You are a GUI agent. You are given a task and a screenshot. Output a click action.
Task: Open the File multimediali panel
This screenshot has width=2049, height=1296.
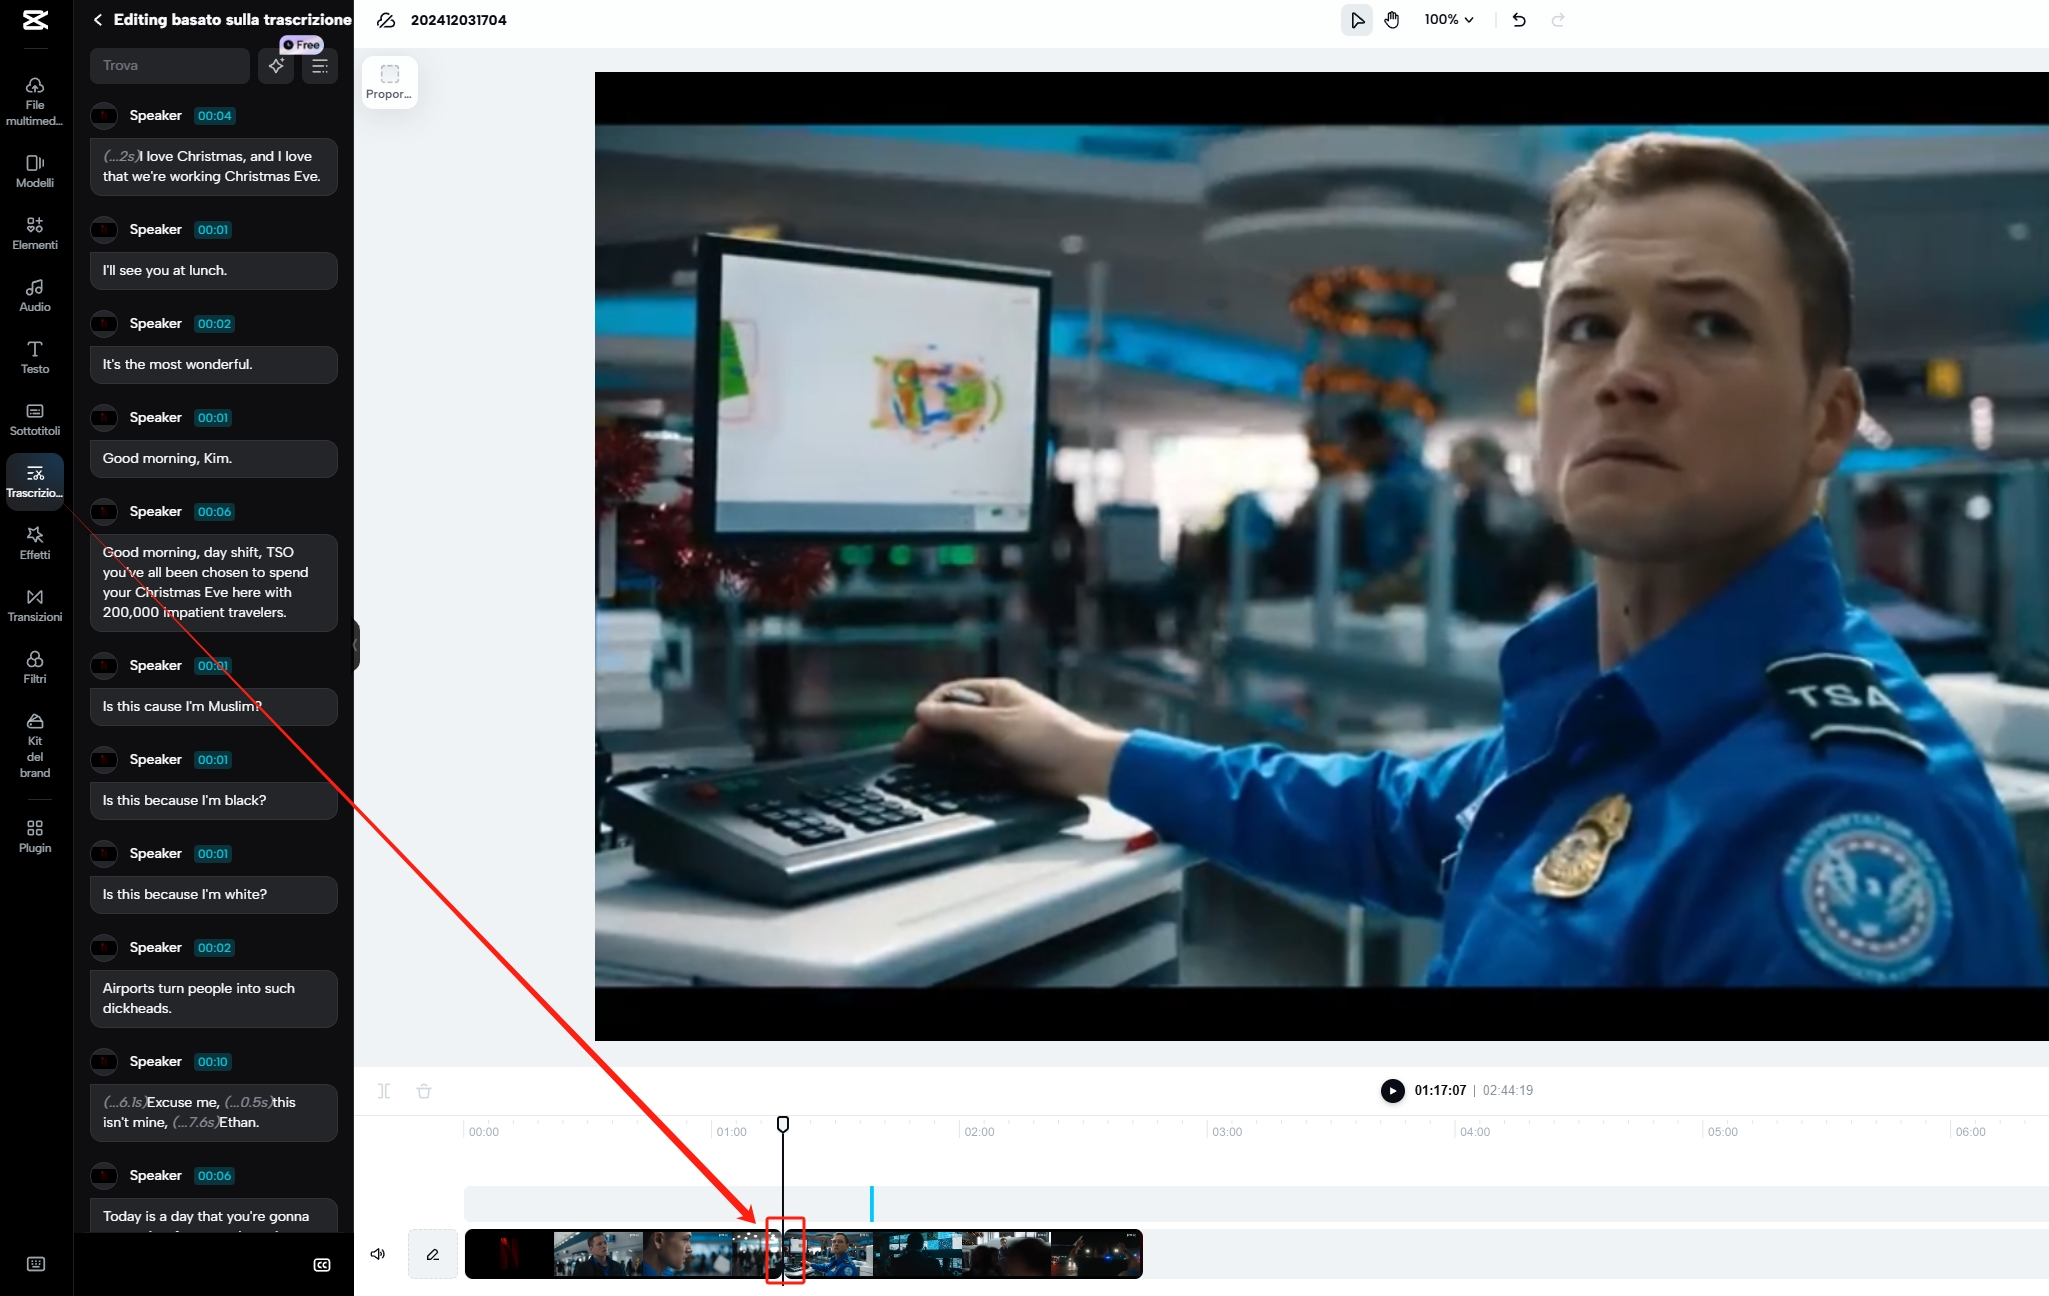[35, 101]
